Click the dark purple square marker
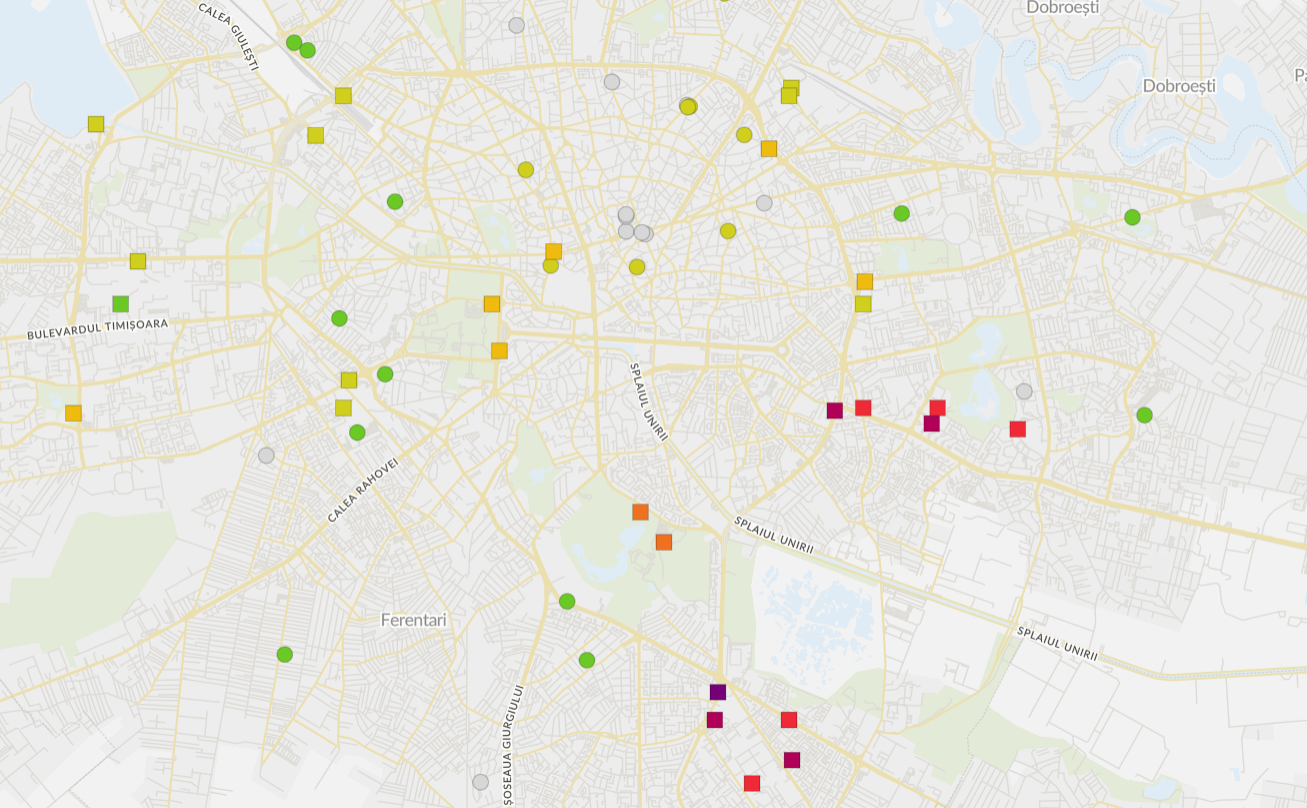This screenshot has height=808, width=1307. 718,692
